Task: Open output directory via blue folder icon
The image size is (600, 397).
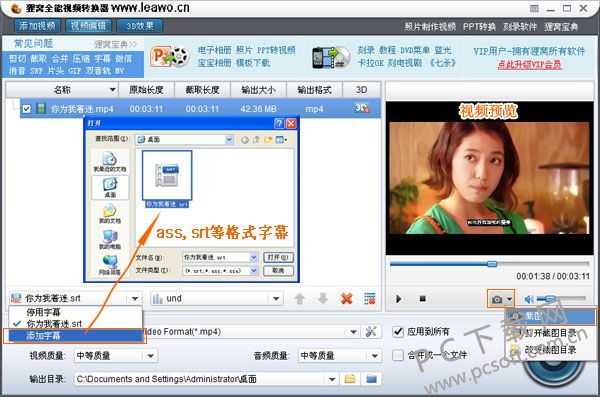Action: pyautogui.click(x=371, y=379)
